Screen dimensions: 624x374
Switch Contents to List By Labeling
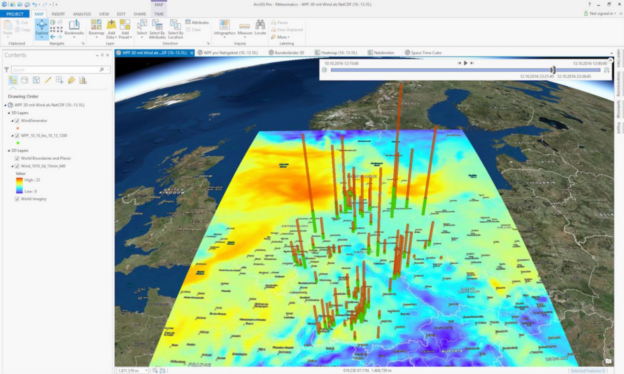(71, 80)
